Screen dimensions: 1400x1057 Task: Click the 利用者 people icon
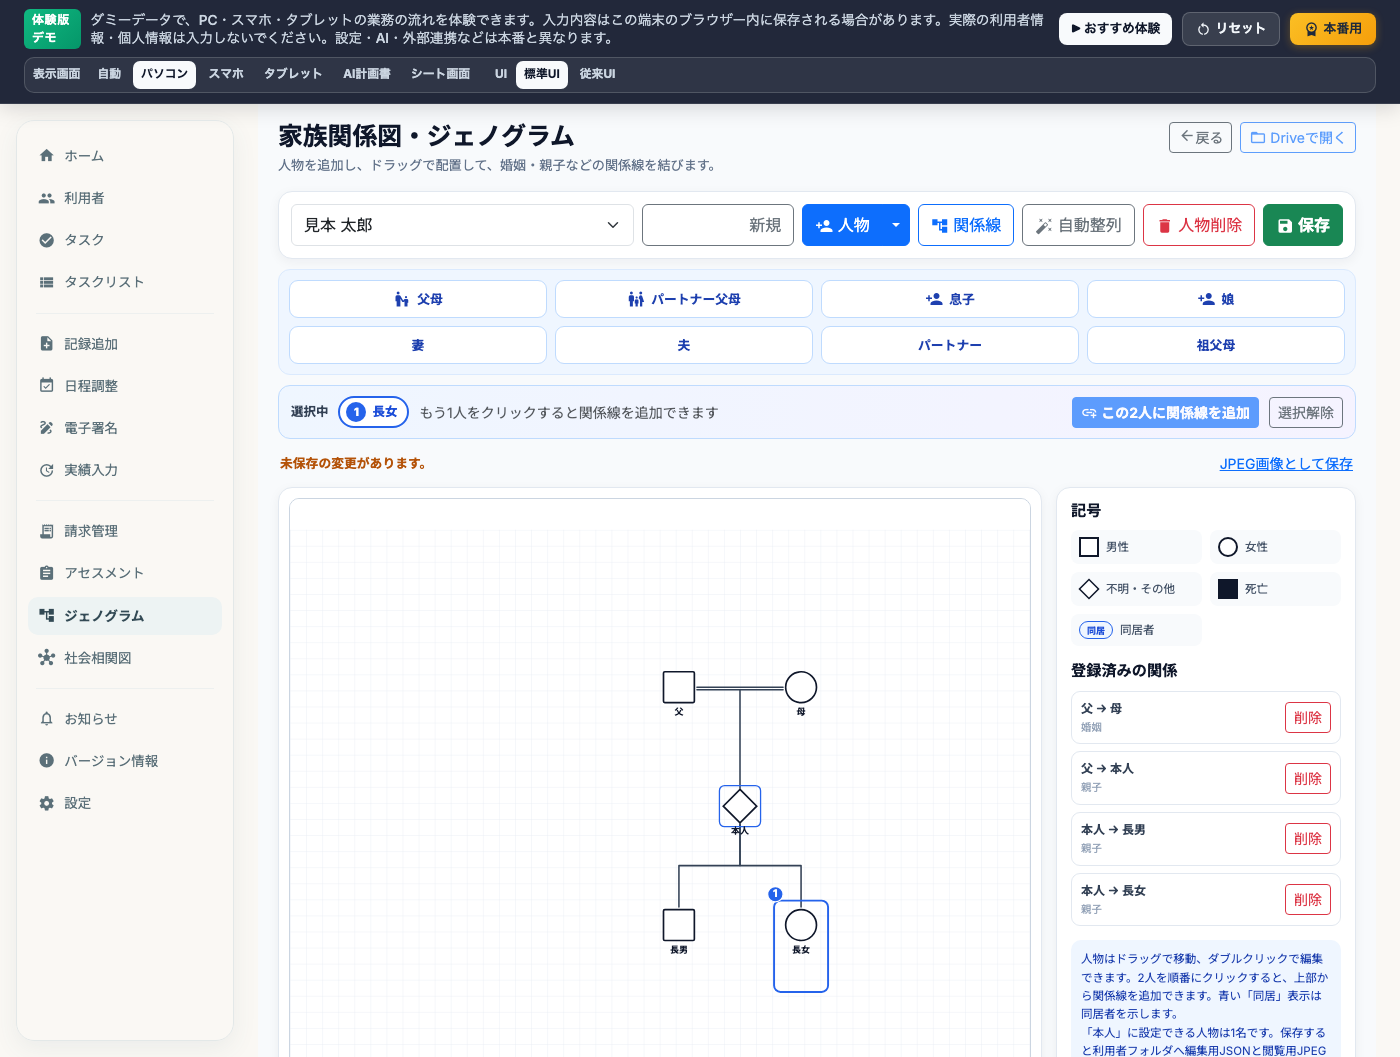pyautogui.click(x=46, y=198)
